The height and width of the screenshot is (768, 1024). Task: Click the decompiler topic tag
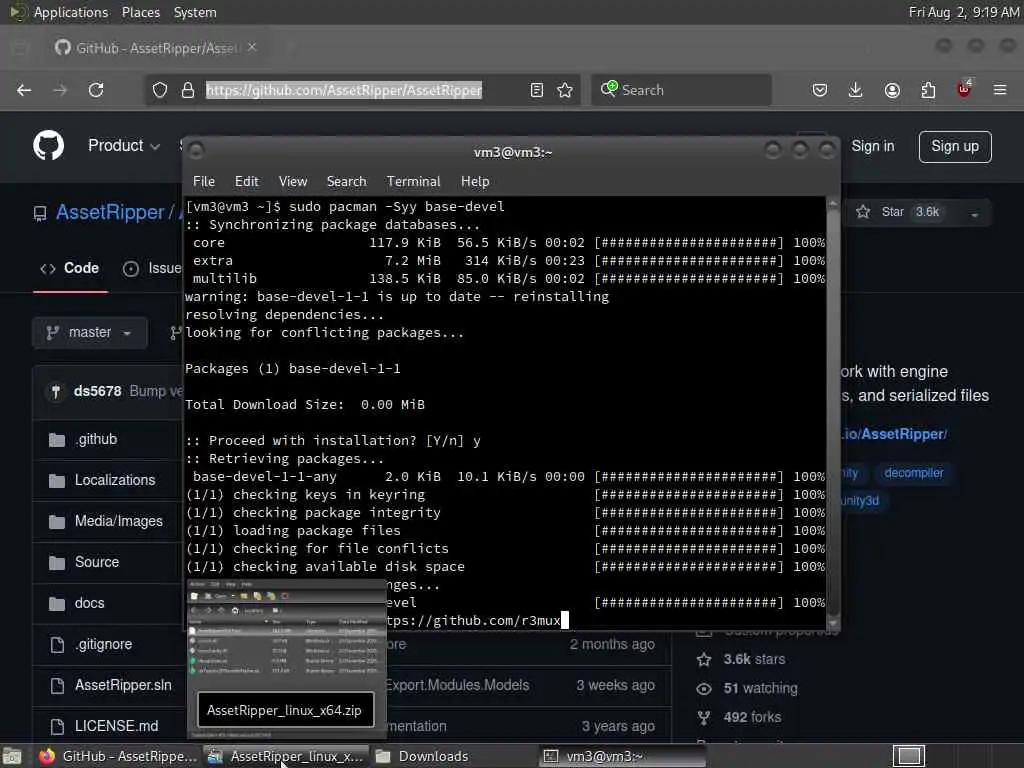click(x=914, y=473)
